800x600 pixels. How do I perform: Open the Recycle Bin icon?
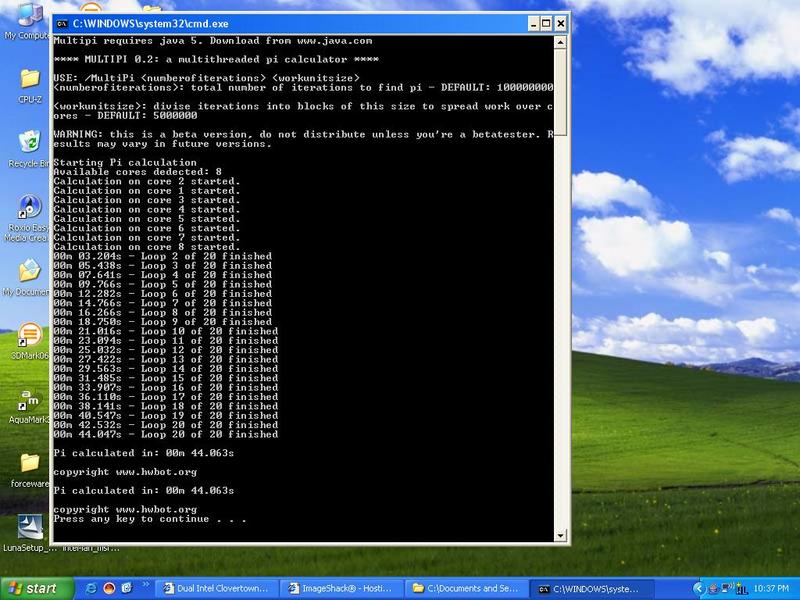coord(29,148)
